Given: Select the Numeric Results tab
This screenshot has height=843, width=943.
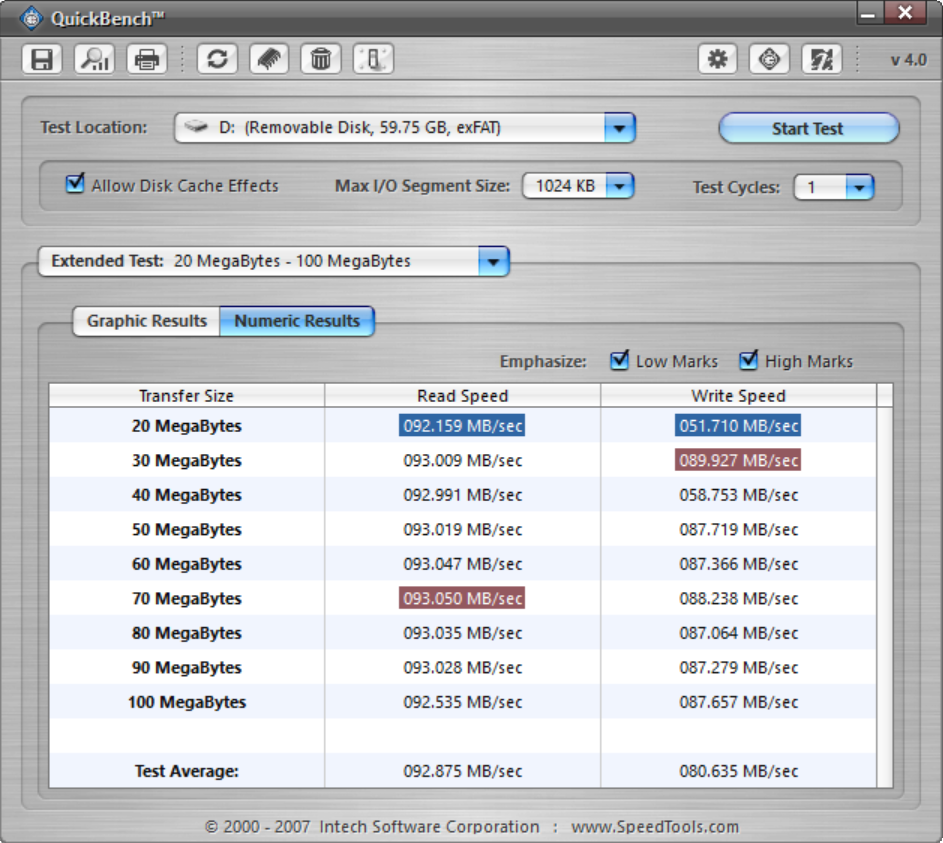Looking at the screenshot, I should [x=297, y=321].
